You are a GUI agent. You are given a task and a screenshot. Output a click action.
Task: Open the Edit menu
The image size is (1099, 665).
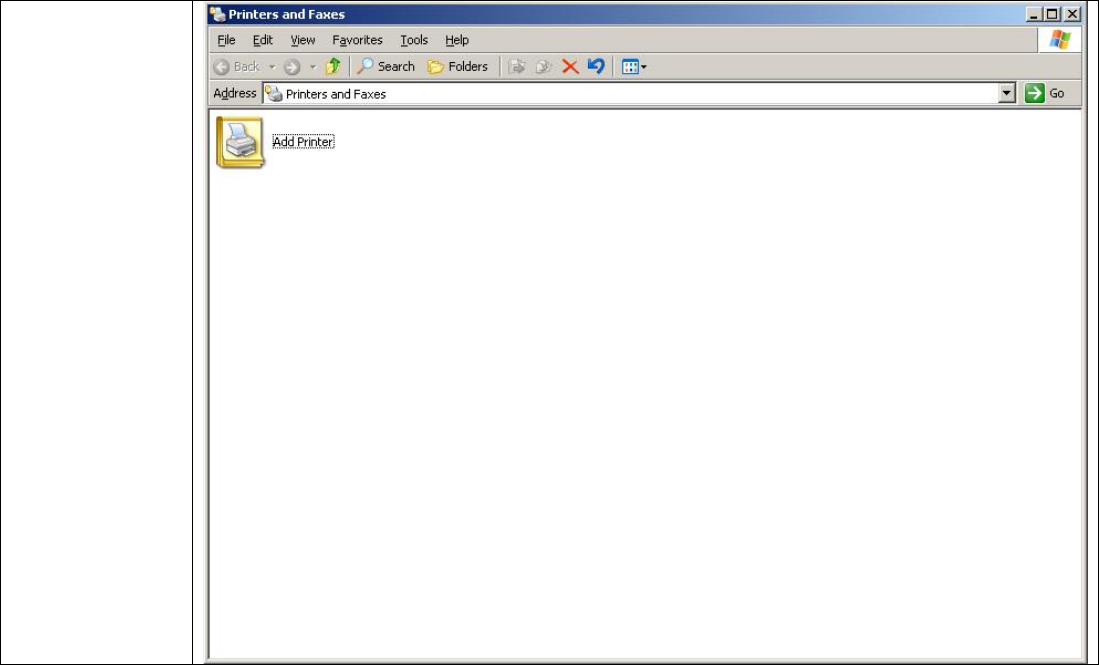263,40
